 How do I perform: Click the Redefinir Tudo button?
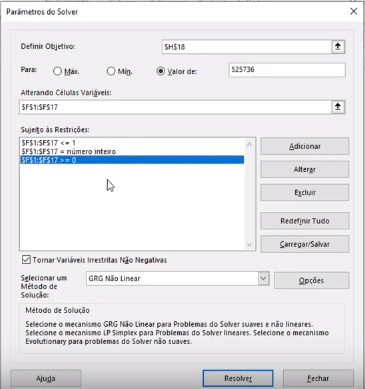[305, 221]
